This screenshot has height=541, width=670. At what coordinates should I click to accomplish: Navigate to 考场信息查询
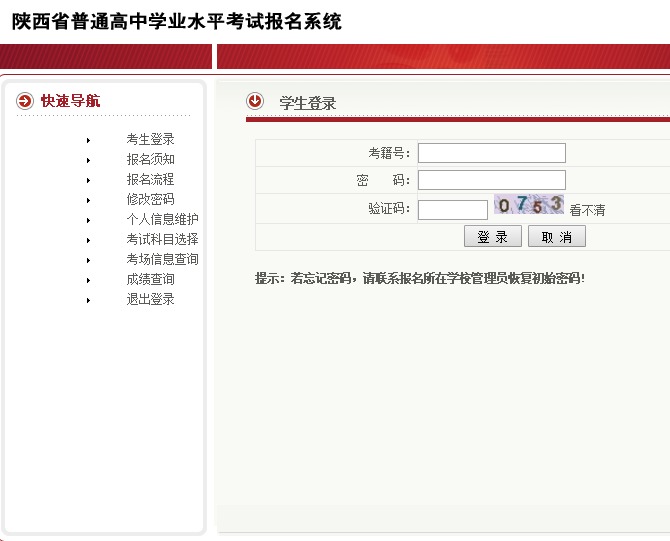coord(162,260)
